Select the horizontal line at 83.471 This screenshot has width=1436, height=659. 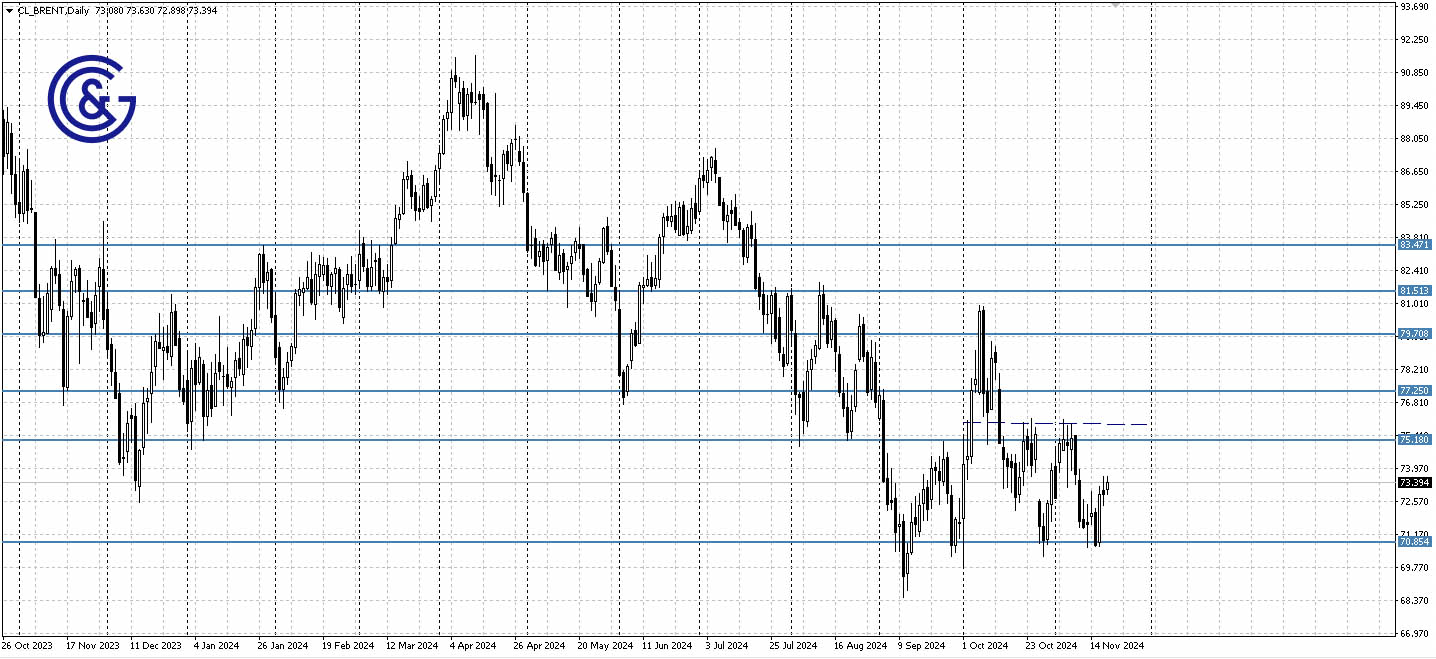point(700,244)
